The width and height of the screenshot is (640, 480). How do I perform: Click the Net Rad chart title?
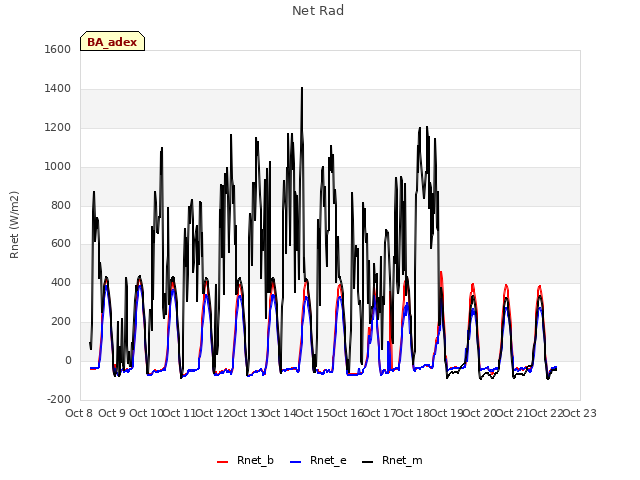click(x=318, y=11)
